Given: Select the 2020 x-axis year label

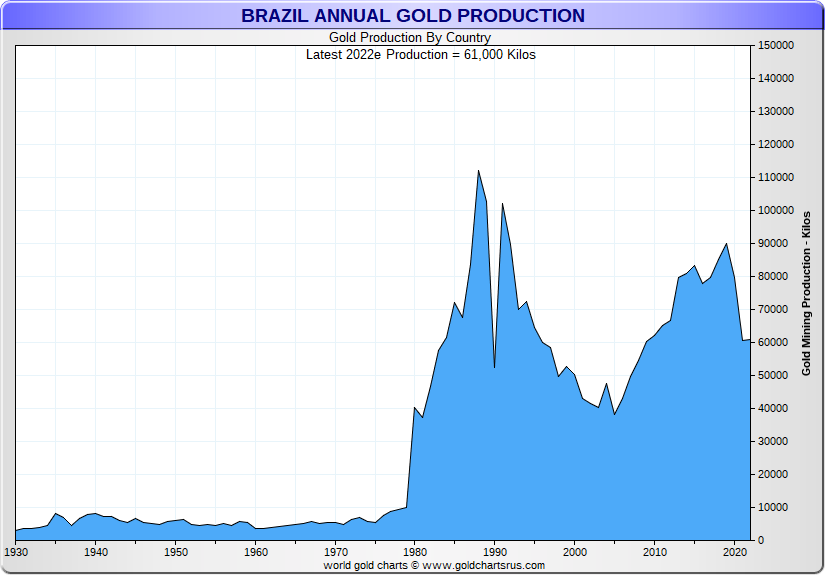Looking at the screenshot, I should pos(735,552).
